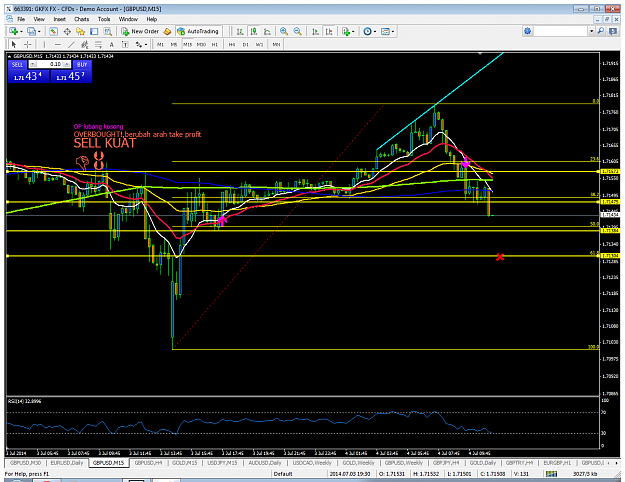Viewport: 625px width, 482px height.
Task: Switch timeframe to H1
Action: [x=215, y=45]
